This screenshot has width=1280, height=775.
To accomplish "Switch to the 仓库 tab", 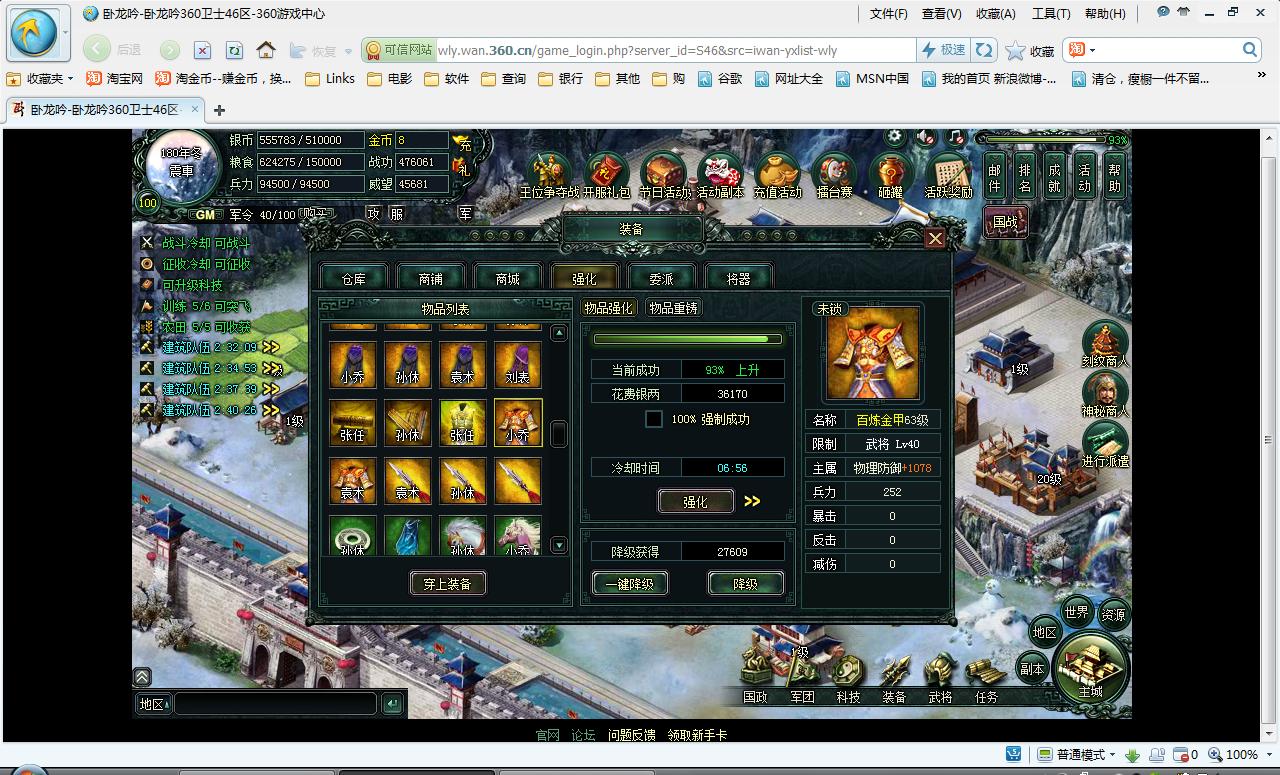I will [x=353, y=278].
